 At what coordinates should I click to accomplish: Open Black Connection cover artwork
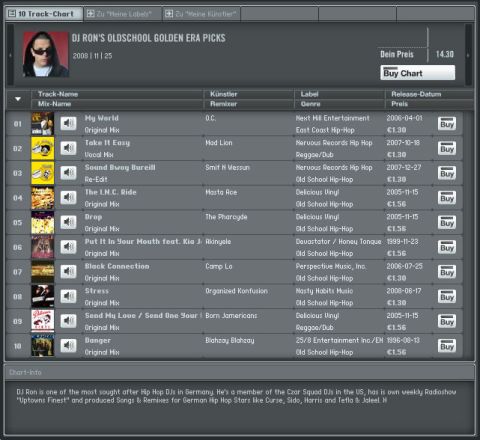click(42, 272)
